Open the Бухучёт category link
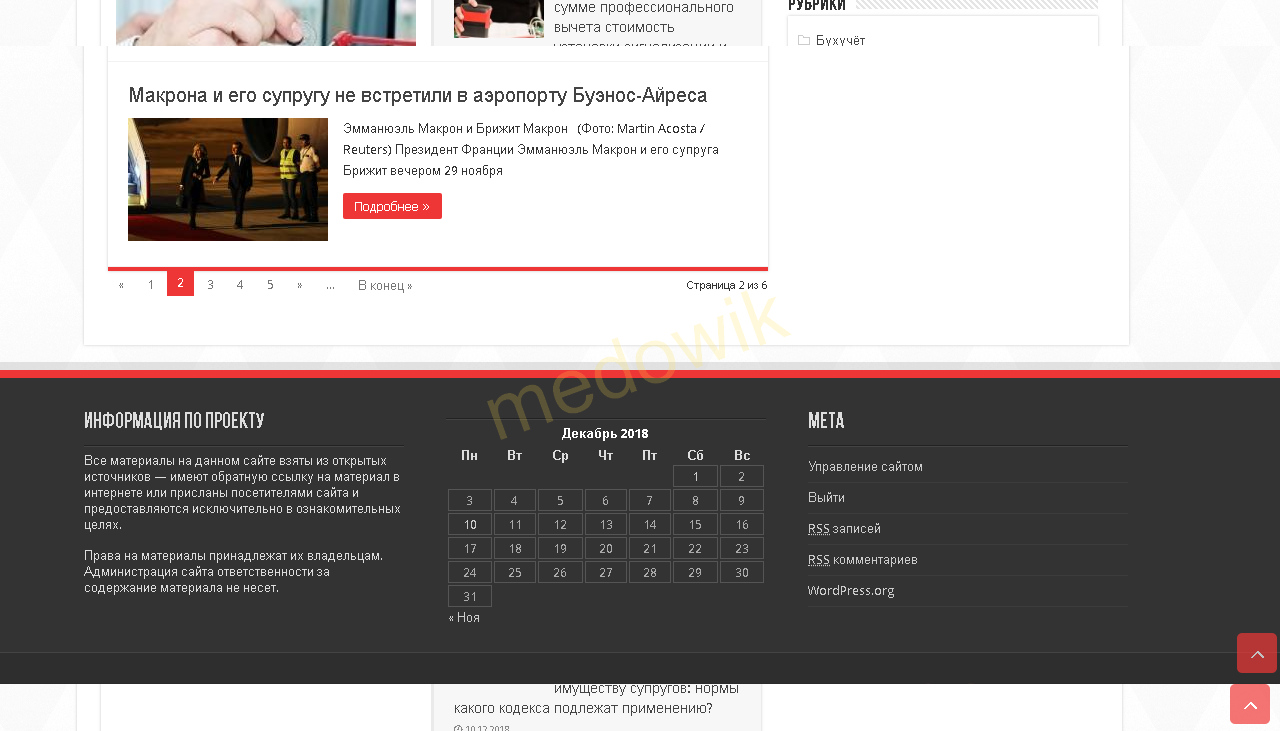This screenshot has width=1280, height=731. point(841,40)
